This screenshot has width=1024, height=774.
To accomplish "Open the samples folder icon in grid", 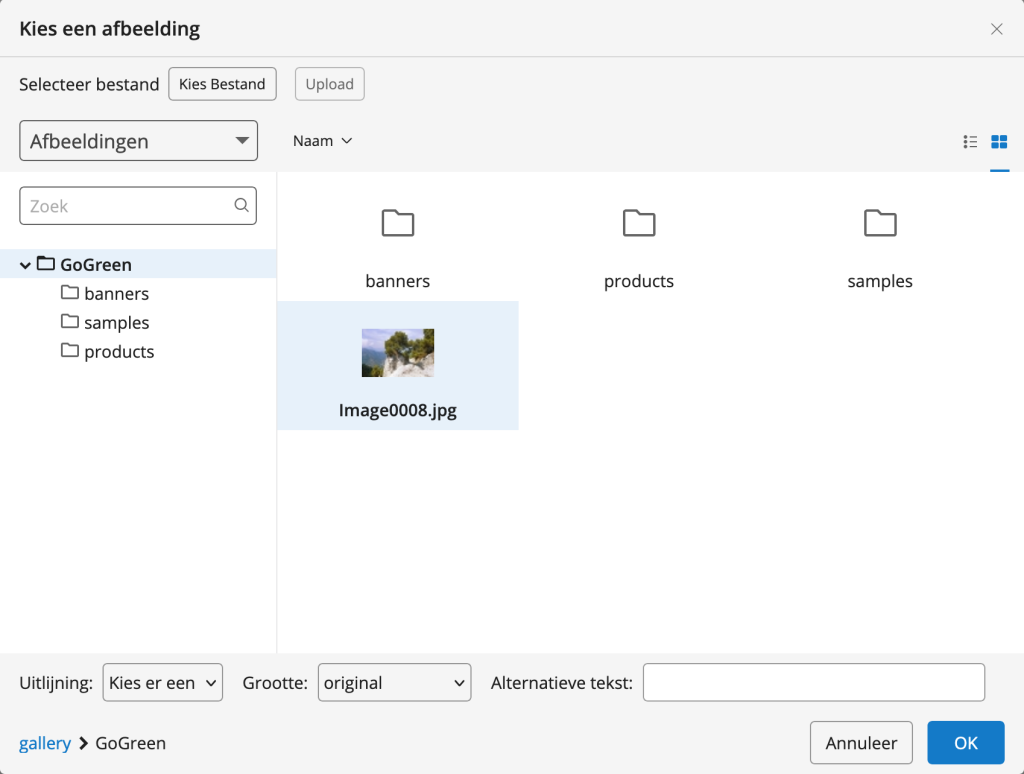I will tap(880, 223).
